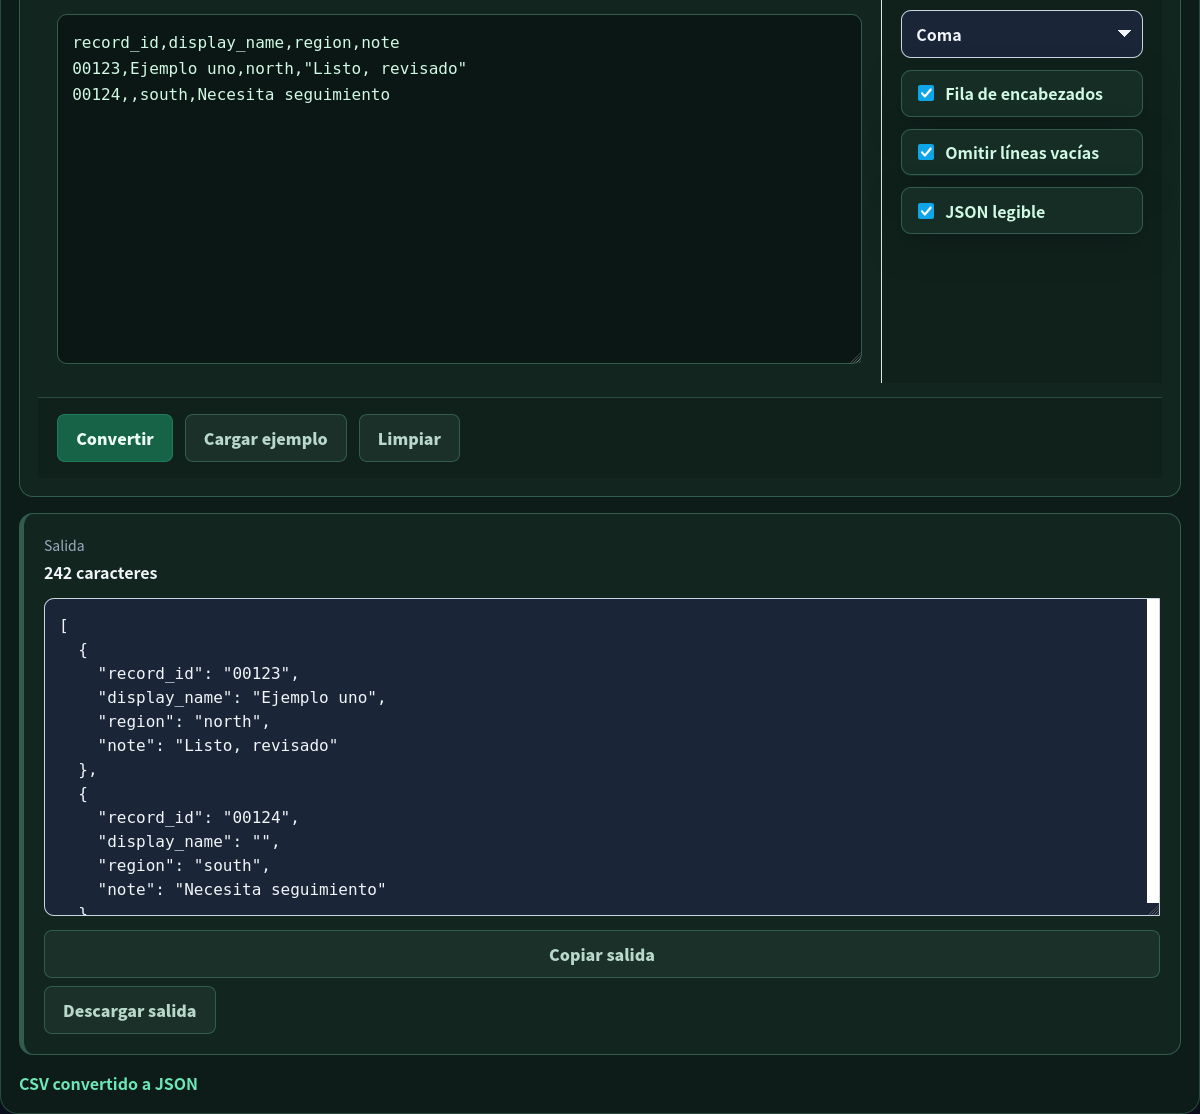Screen dimensions: 1200x1114
Task: Download result via Descargar salida
Action: [130, 1010]
